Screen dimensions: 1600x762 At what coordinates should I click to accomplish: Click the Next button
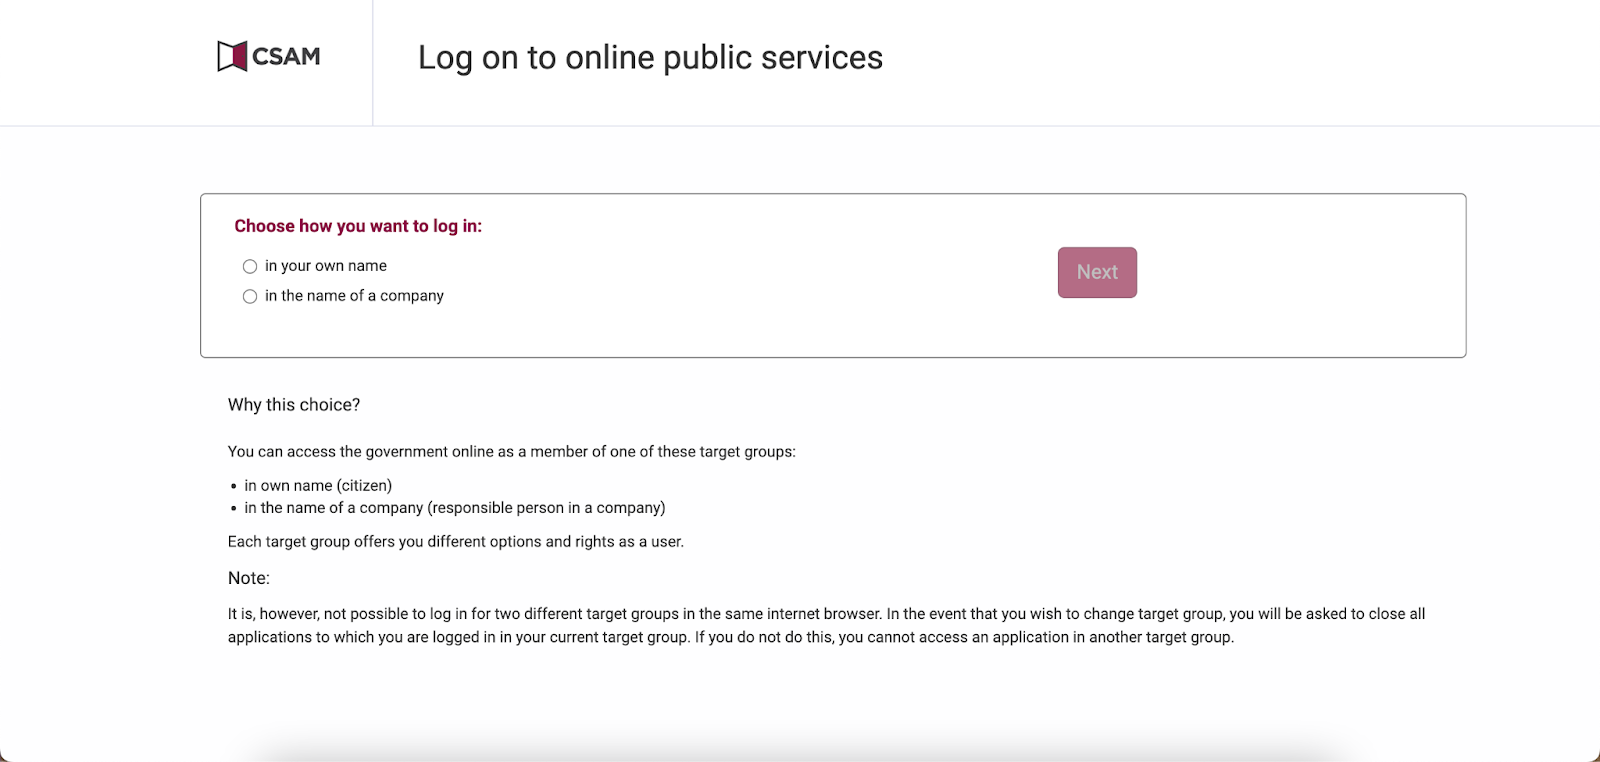(1097, 272)
